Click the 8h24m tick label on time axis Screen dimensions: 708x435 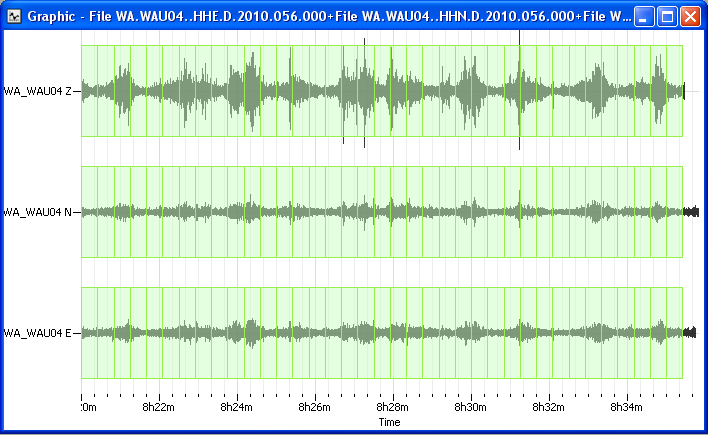(236, 407)
